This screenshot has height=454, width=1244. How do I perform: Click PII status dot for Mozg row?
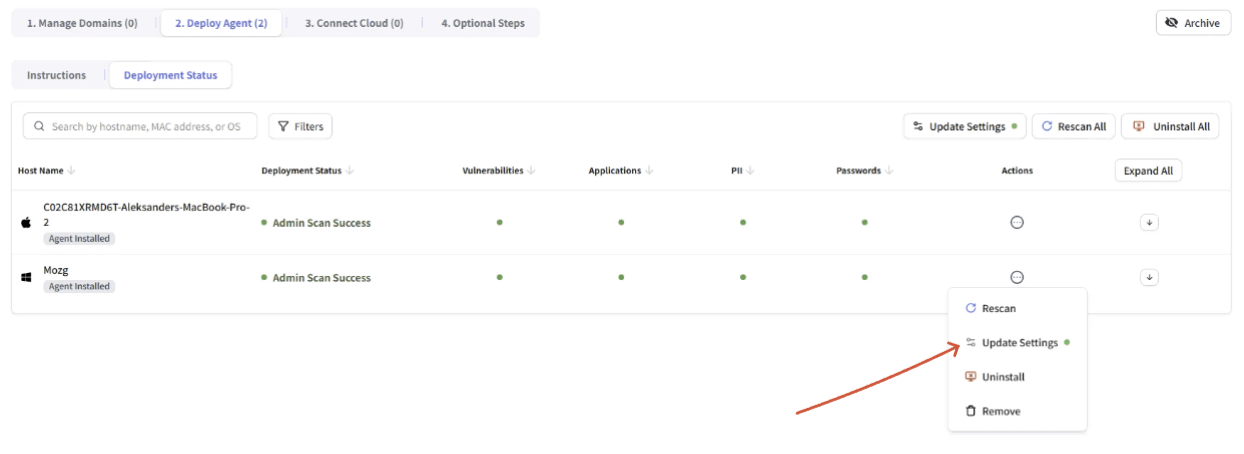pyautogui.click(x=743, y=277)
